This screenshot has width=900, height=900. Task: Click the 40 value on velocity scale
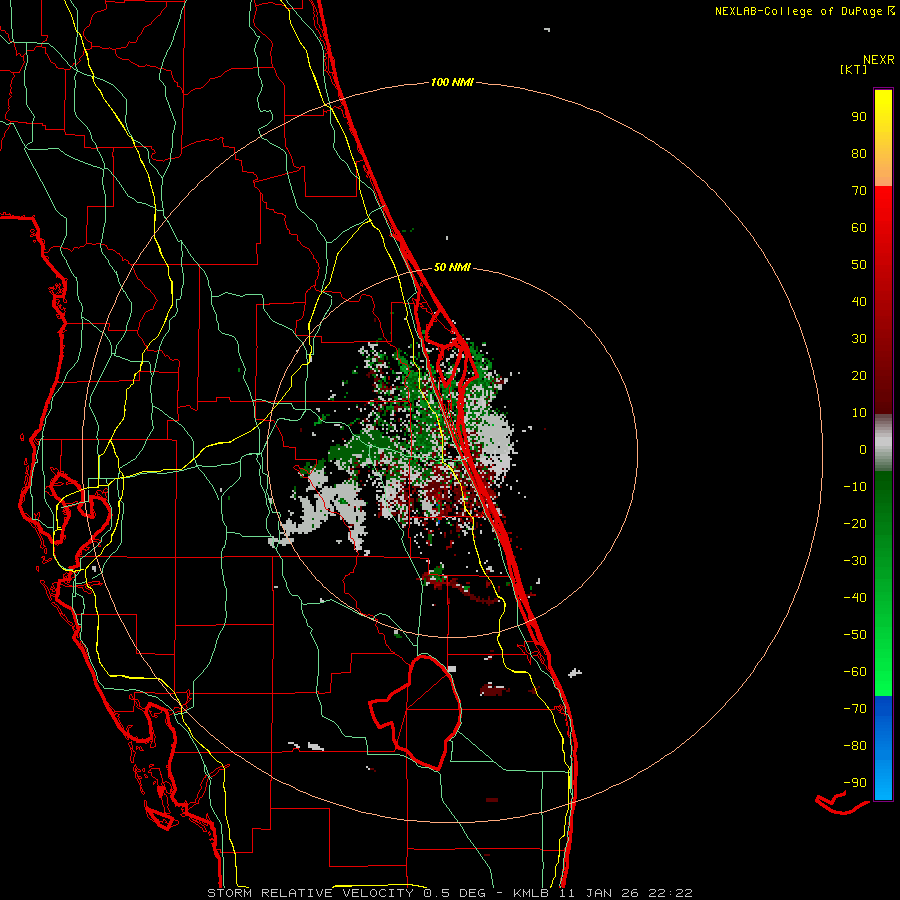click(x=859, y=302)
